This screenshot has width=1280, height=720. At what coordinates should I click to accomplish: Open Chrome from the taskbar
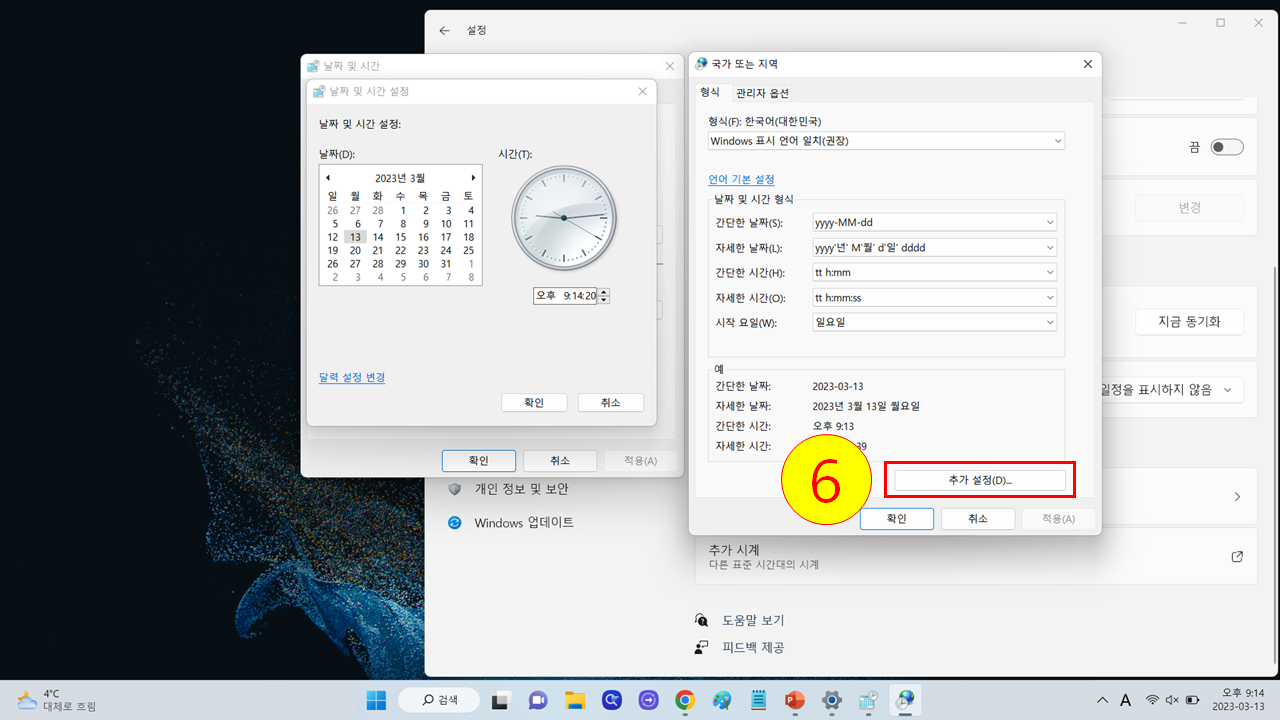point(684,700)
